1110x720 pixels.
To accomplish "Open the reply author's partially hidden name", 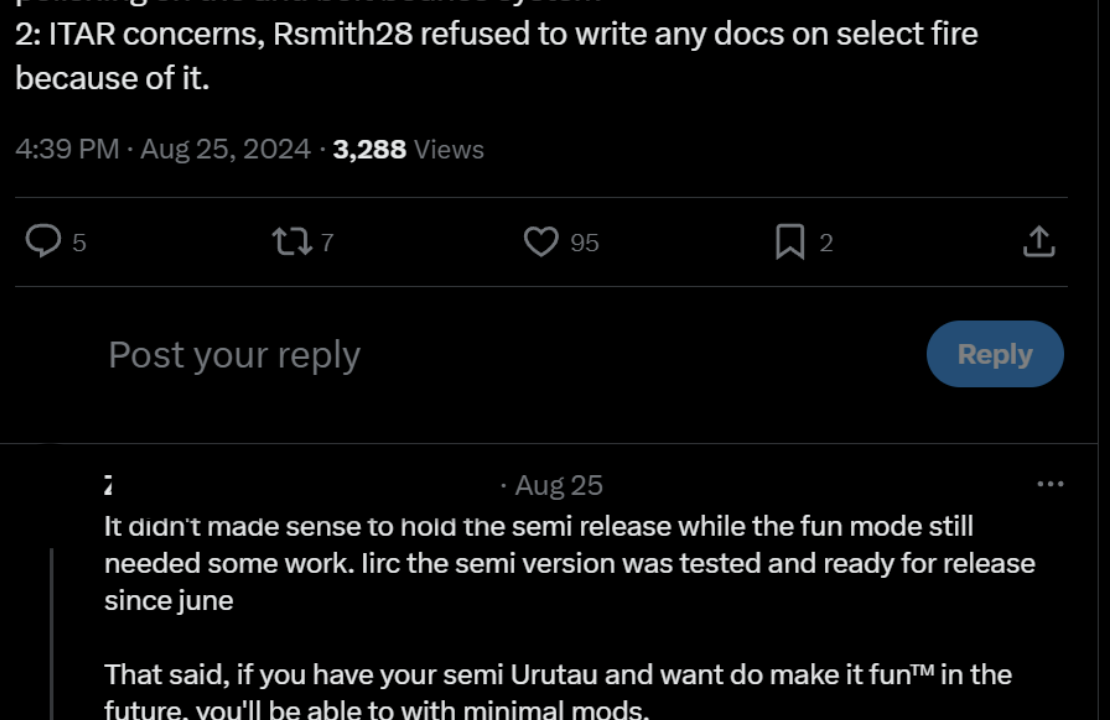I will point(108,486).
